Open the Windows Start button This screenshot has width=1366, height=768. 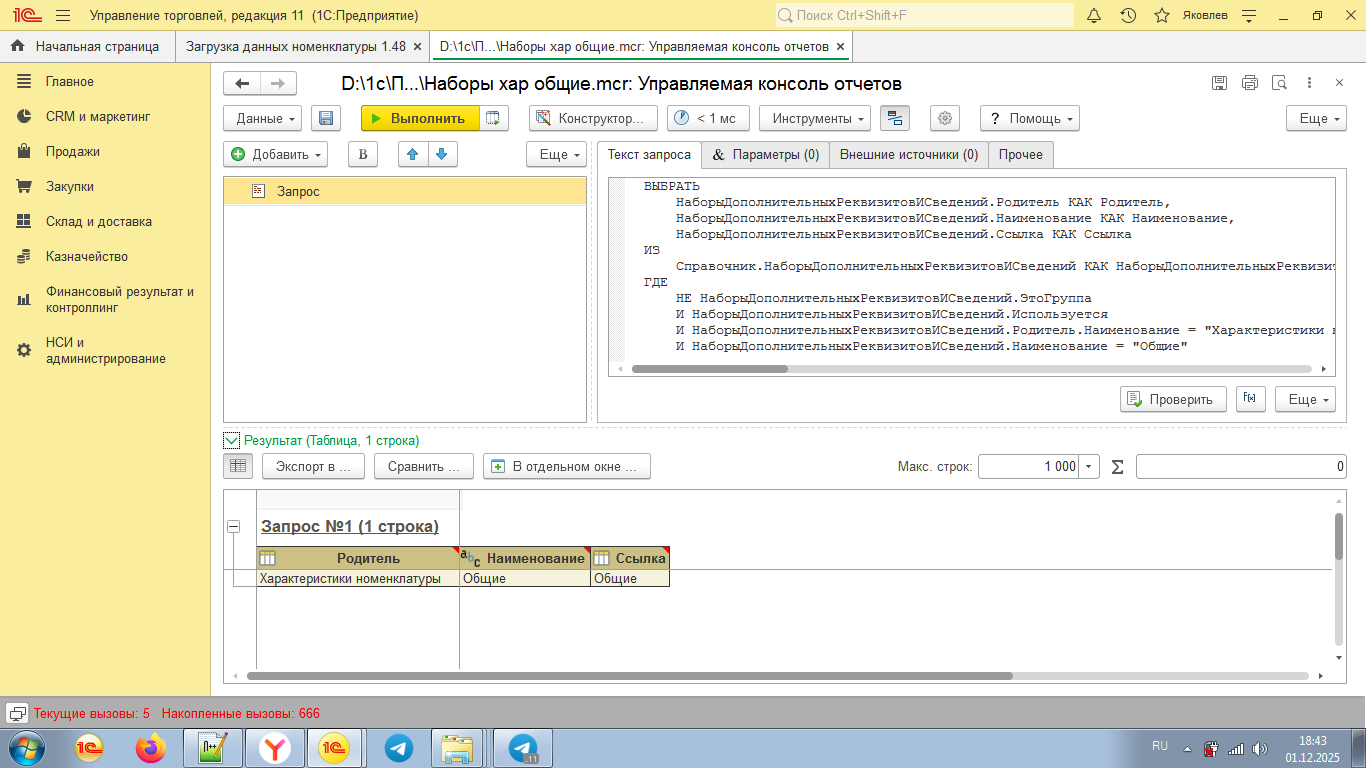coord(25,747)
